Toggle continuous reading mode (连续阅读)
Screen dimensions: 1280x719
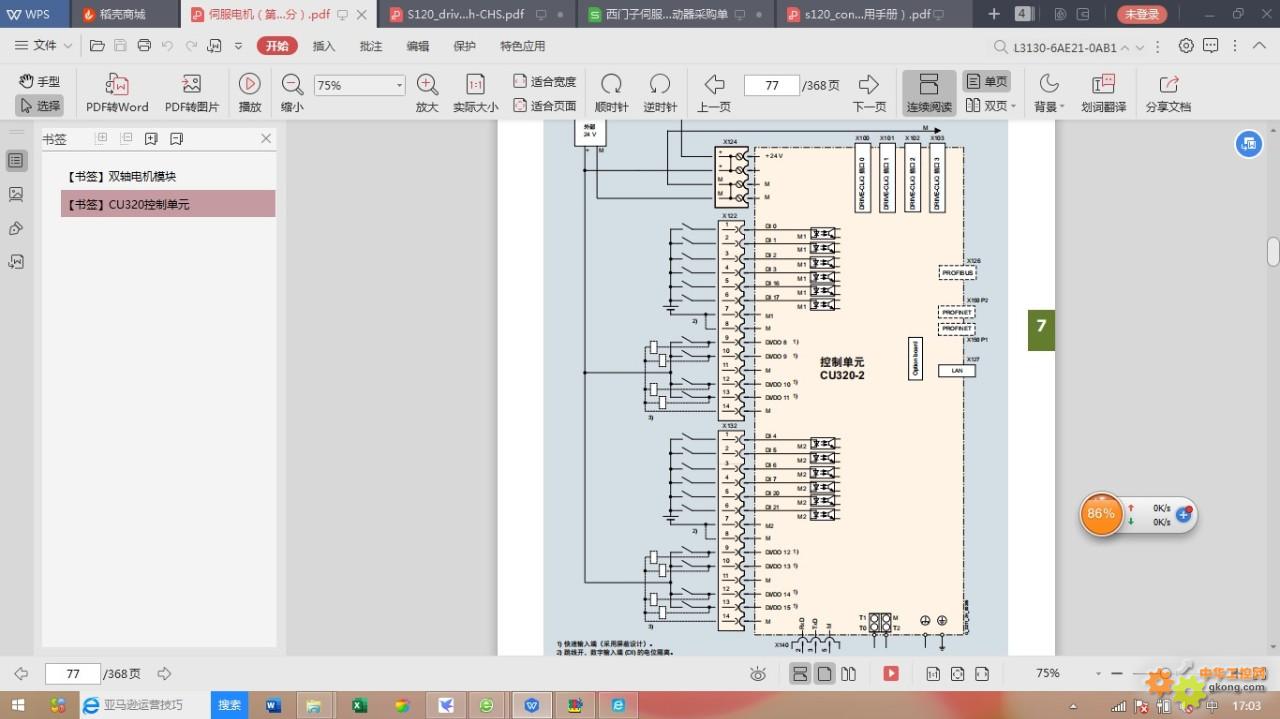click(929, 93)
